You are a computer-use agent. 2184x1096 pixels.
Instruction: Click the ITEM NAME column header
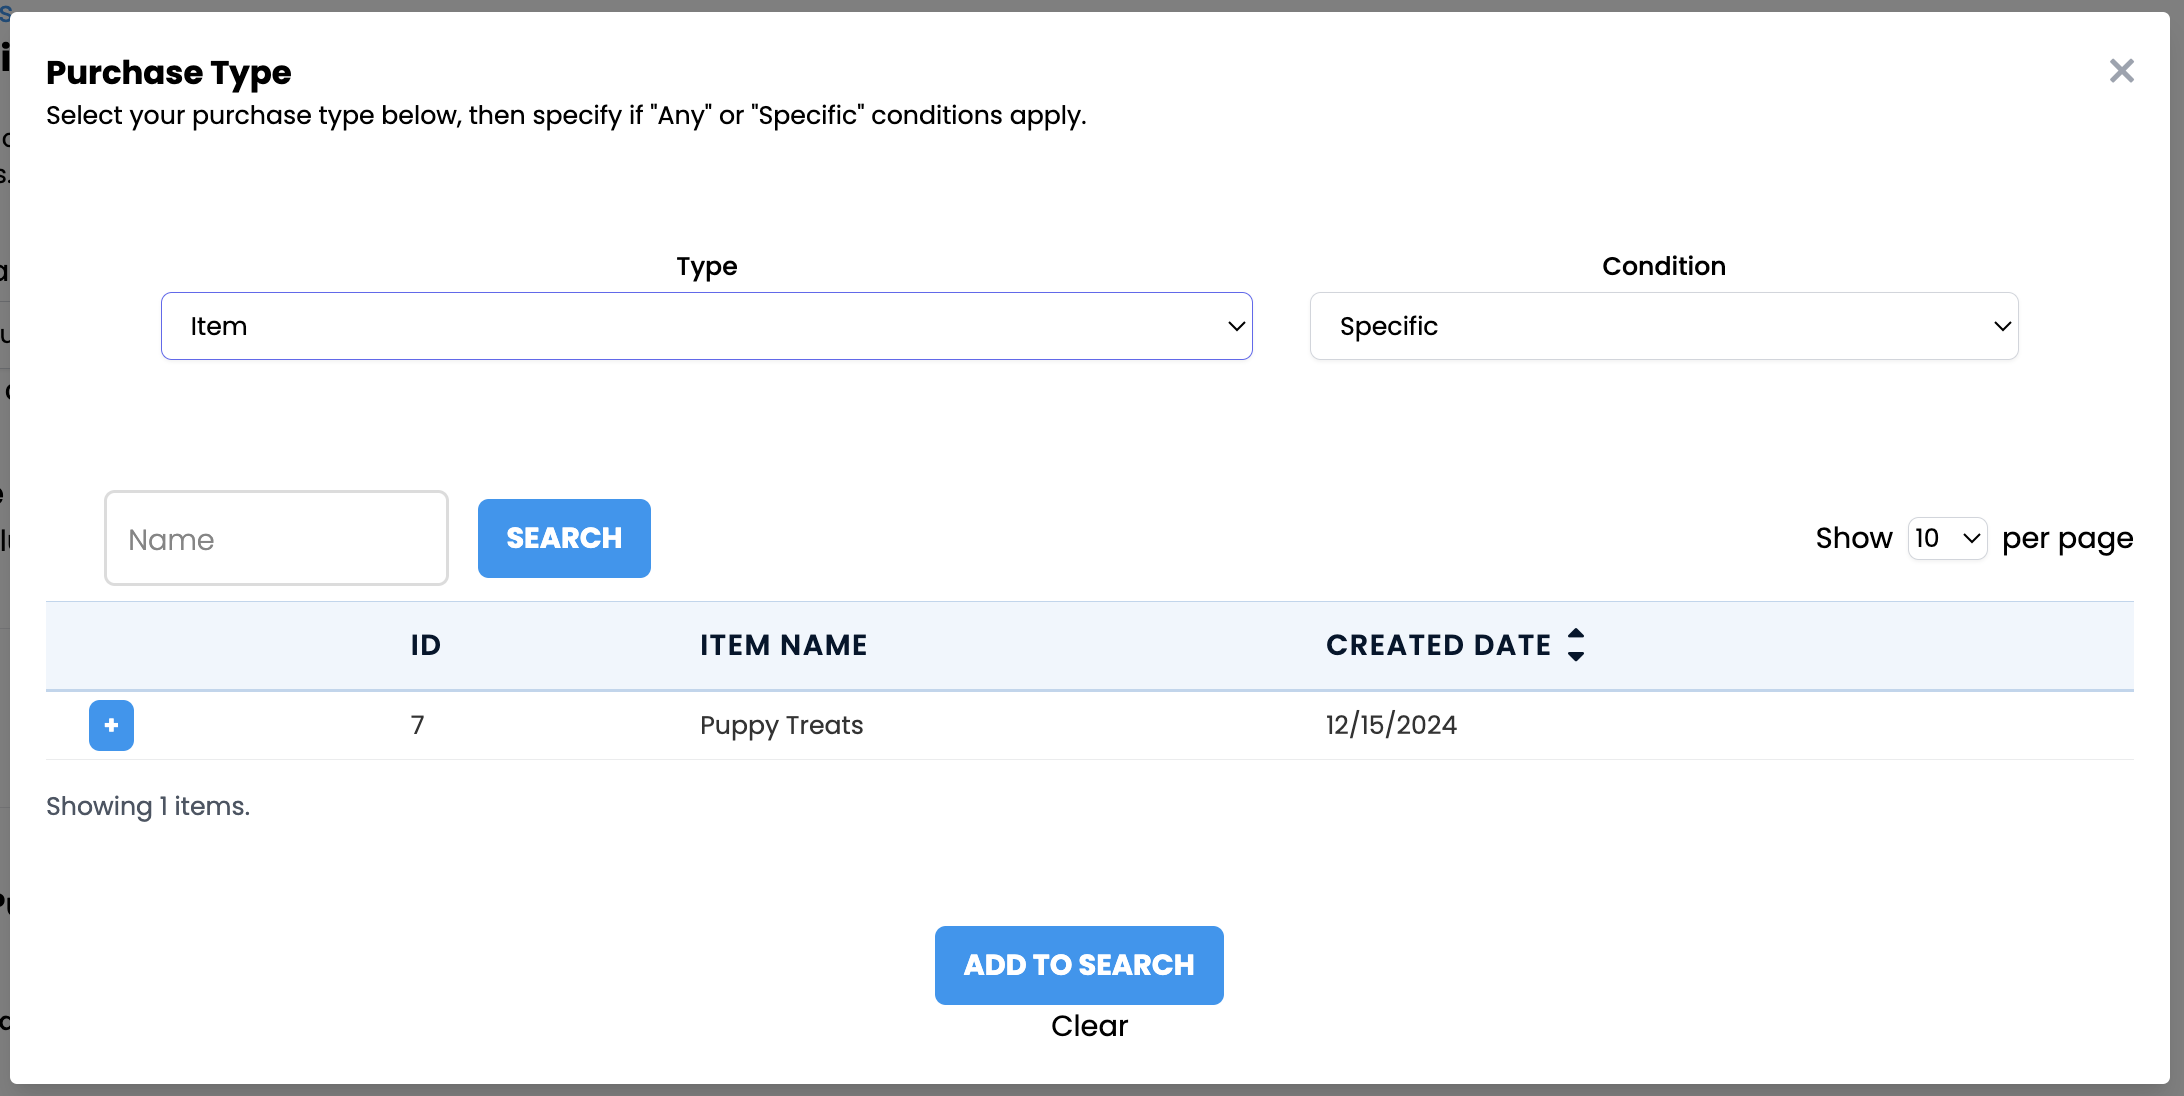783,646
